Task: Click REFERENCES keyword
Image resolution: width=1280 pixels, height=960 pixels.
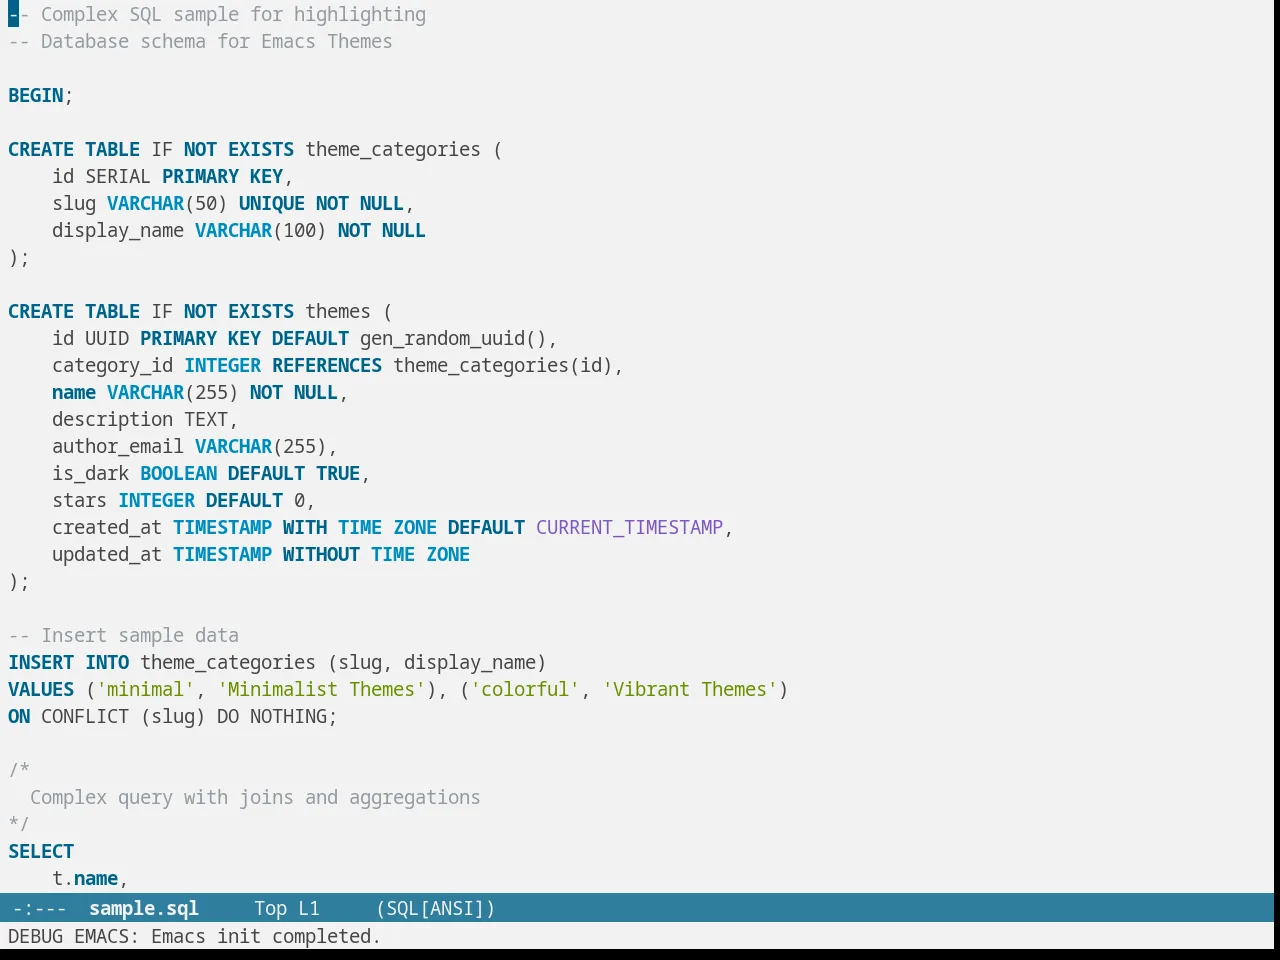Action: tap(326, 365)
